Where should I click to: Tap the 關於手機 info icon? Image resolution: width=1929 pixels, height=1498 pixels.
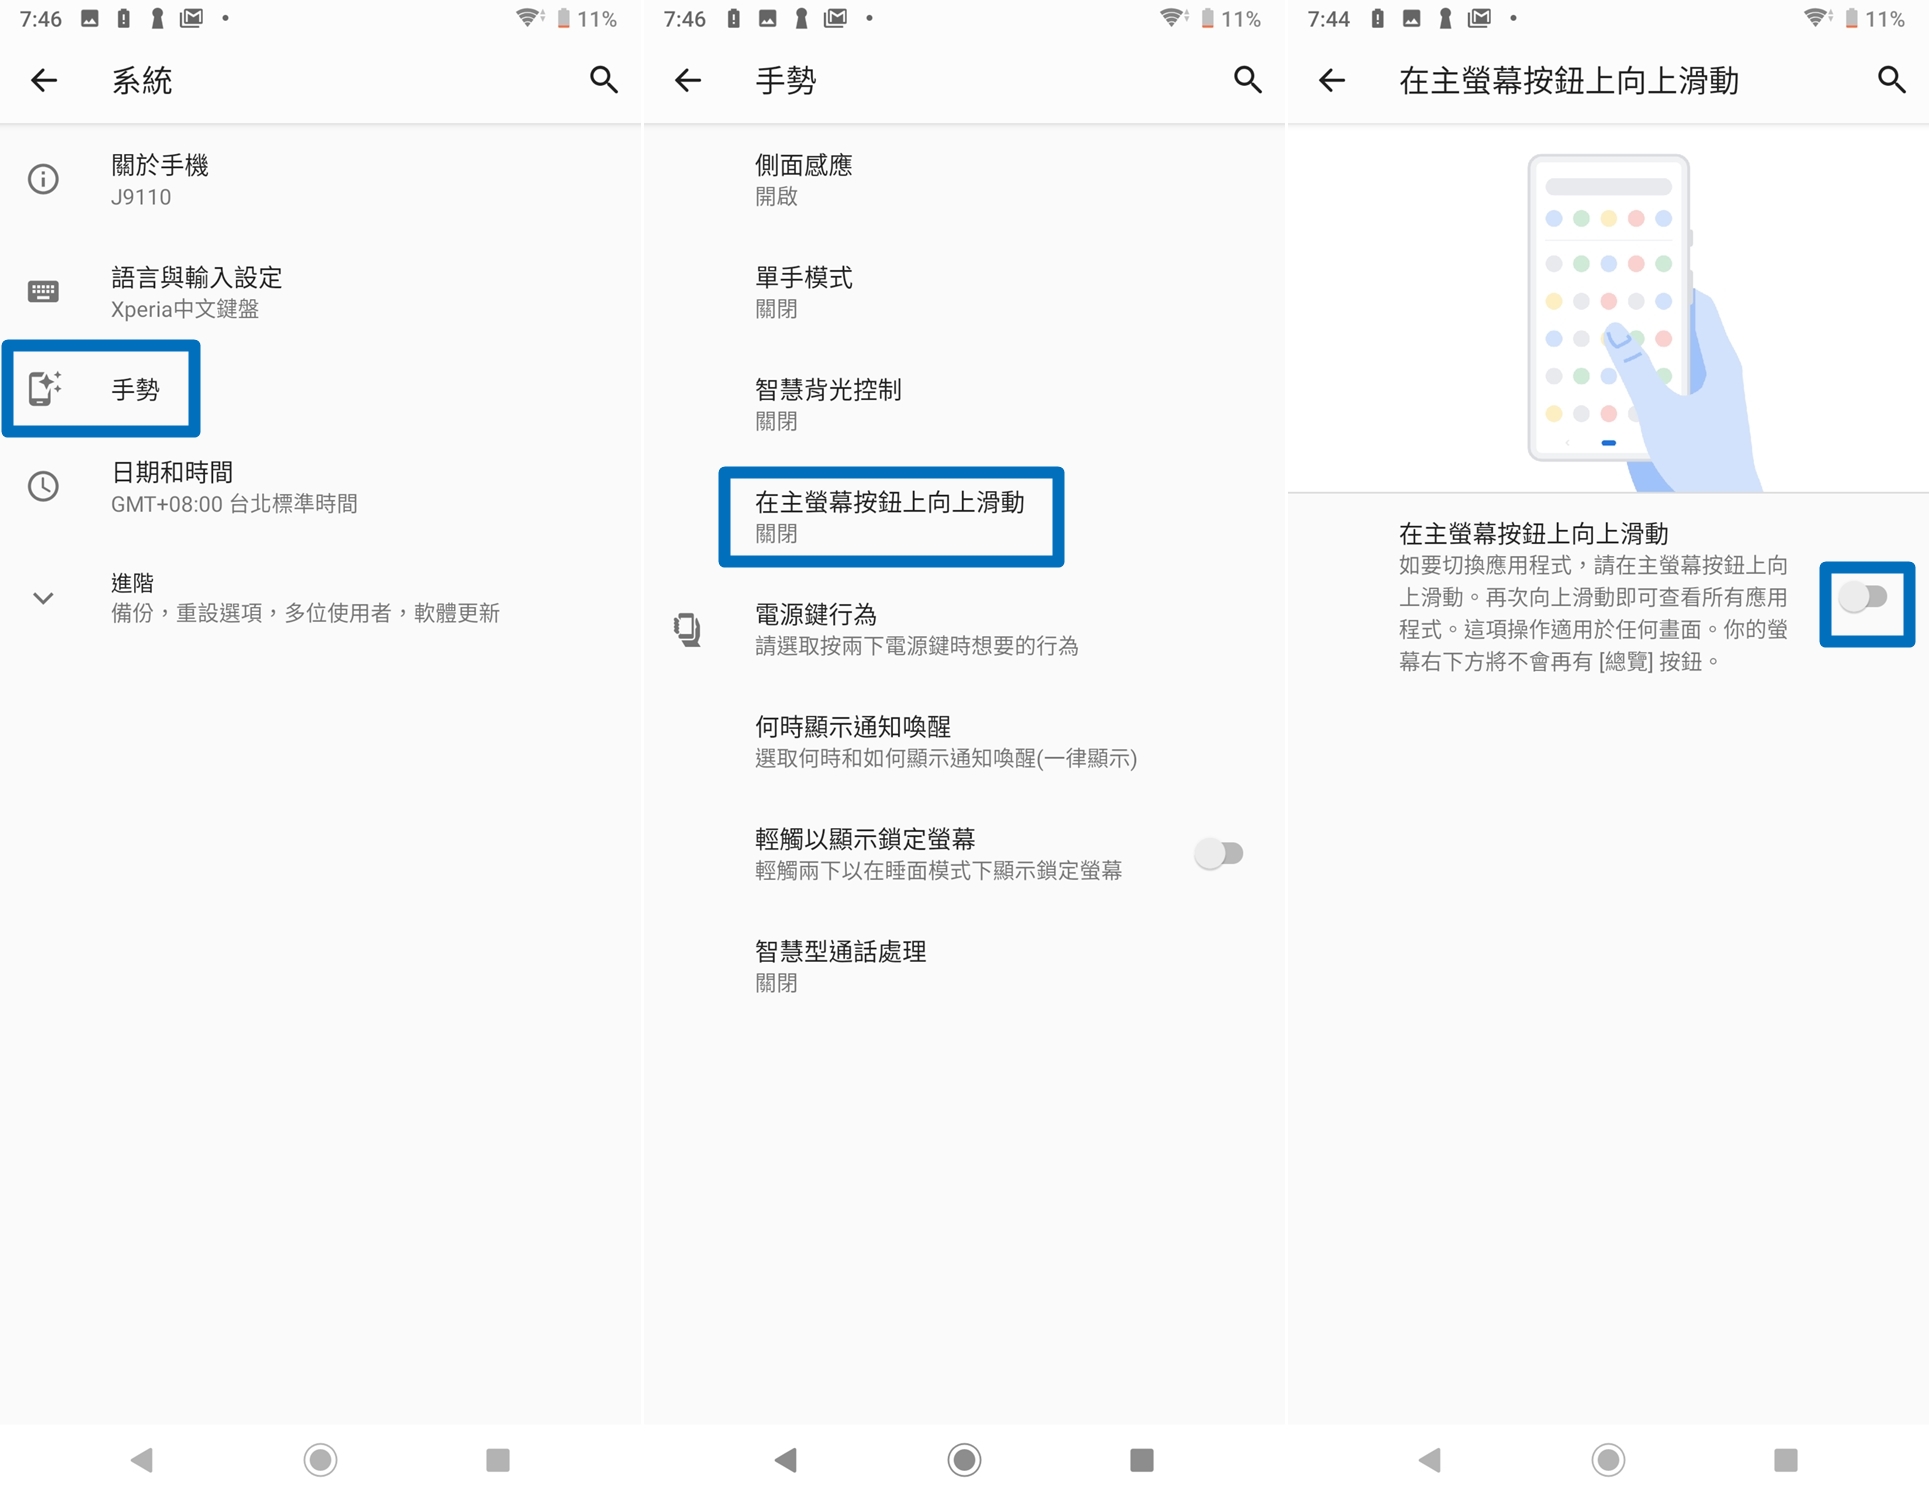click(42, 180)
